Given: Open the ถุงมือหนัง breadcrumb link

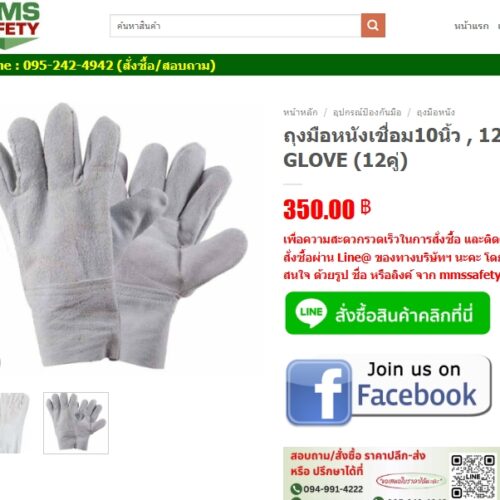Looking at the screenshot, I should 436,112.
